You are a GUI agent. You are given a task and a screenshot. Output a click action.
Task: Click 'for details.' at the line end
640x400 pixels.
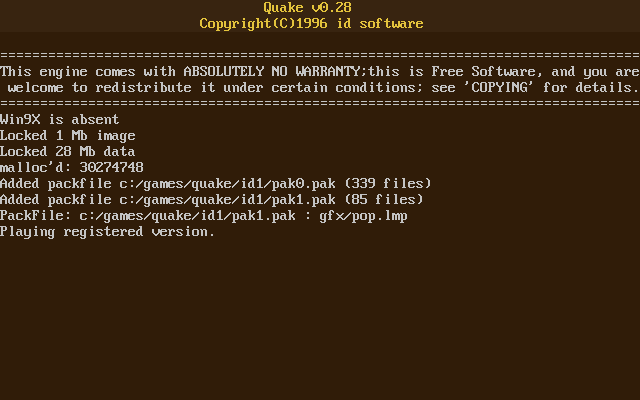tap(591, 88)
